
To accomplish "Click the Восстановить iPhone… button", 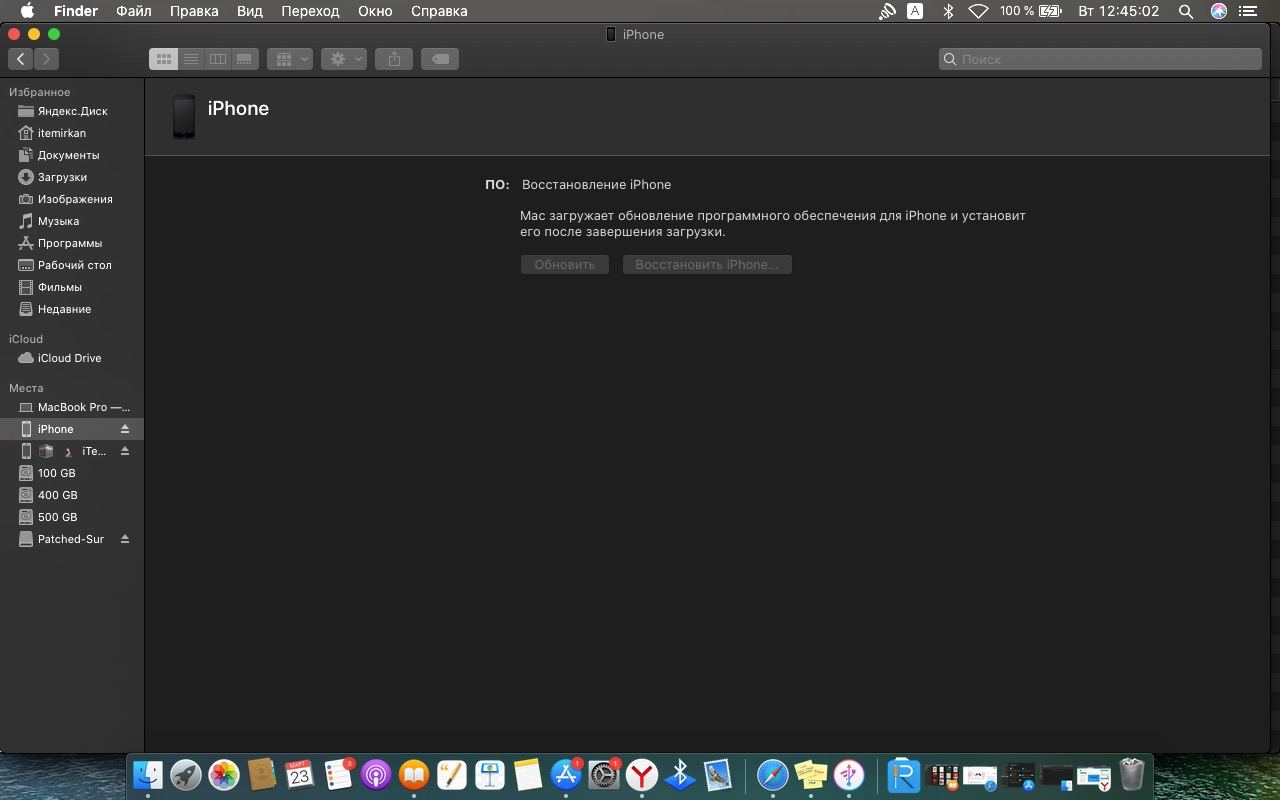I will click(707, 265).
